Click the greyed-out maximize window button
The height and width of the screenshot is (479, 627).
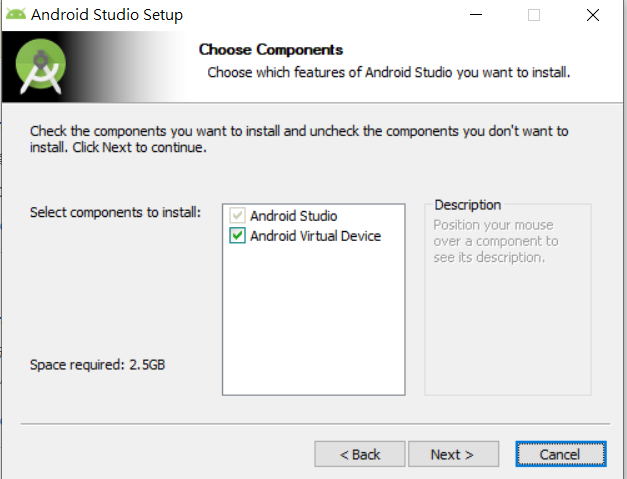click(x=534, y=15)
